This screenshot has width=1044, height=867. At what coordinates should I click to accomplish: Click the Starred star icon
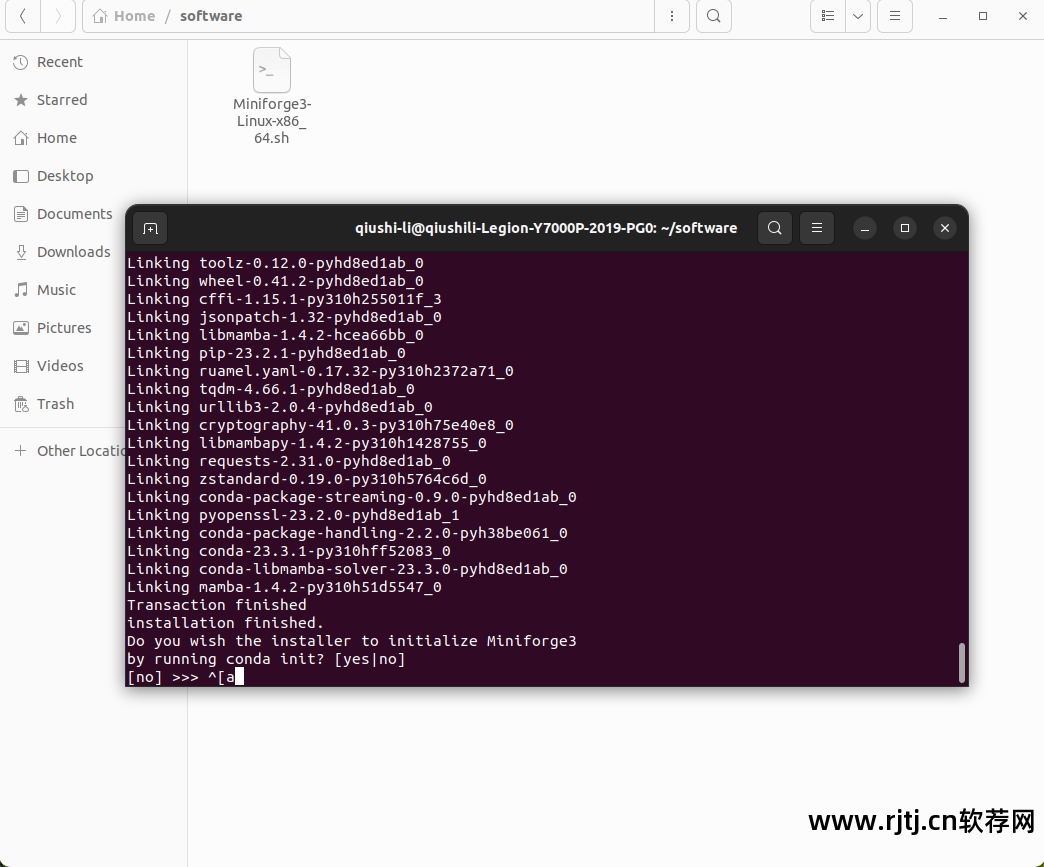pyautogui.click(x=21, y=100)
